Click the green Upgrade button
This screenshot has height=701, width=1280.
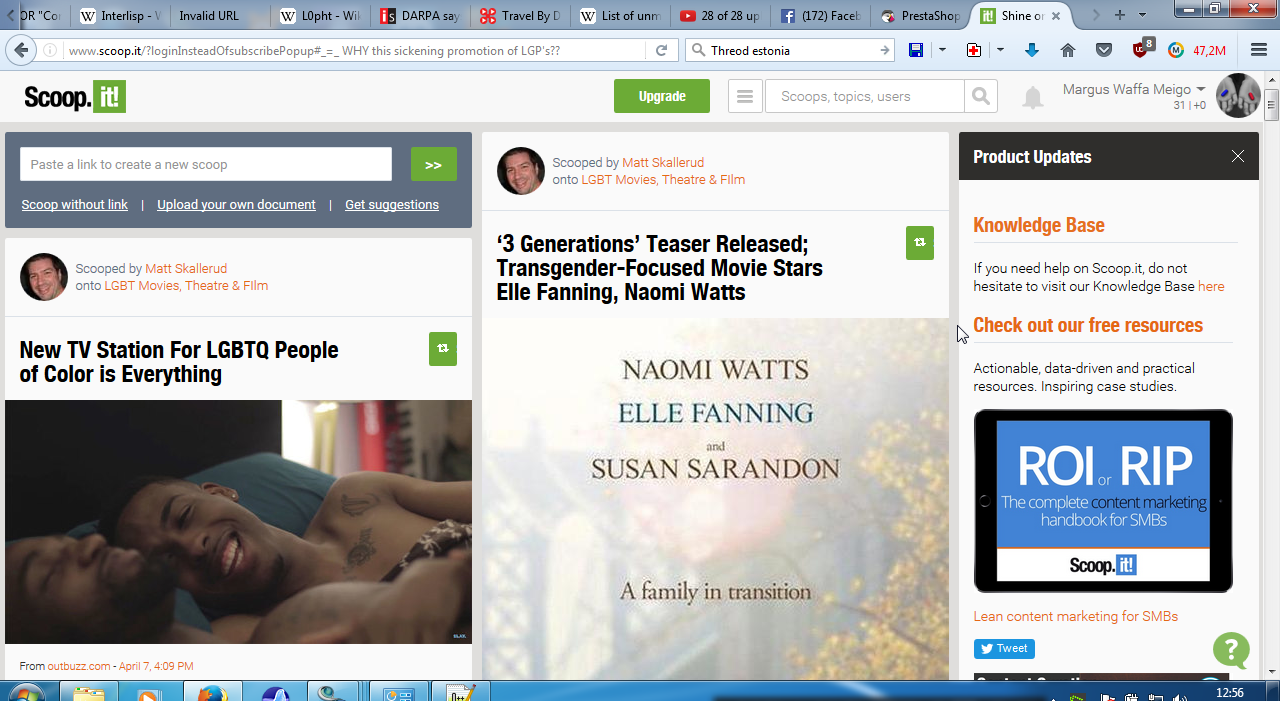[x=662, y=96]
